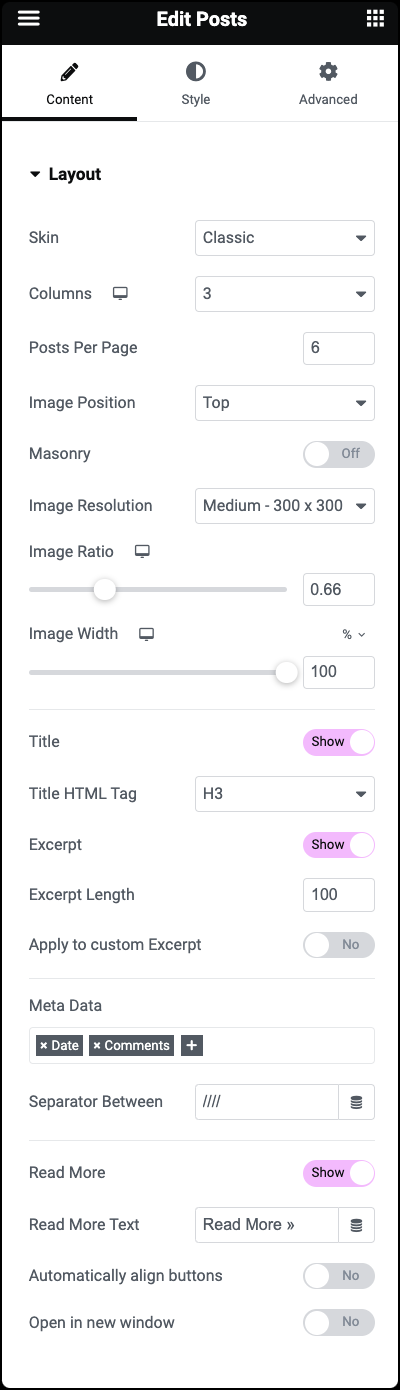The width and height of the screenshot is (400, 1390).
Task: Open the Image Resolution dropdown
Action: tap(285, 506)
